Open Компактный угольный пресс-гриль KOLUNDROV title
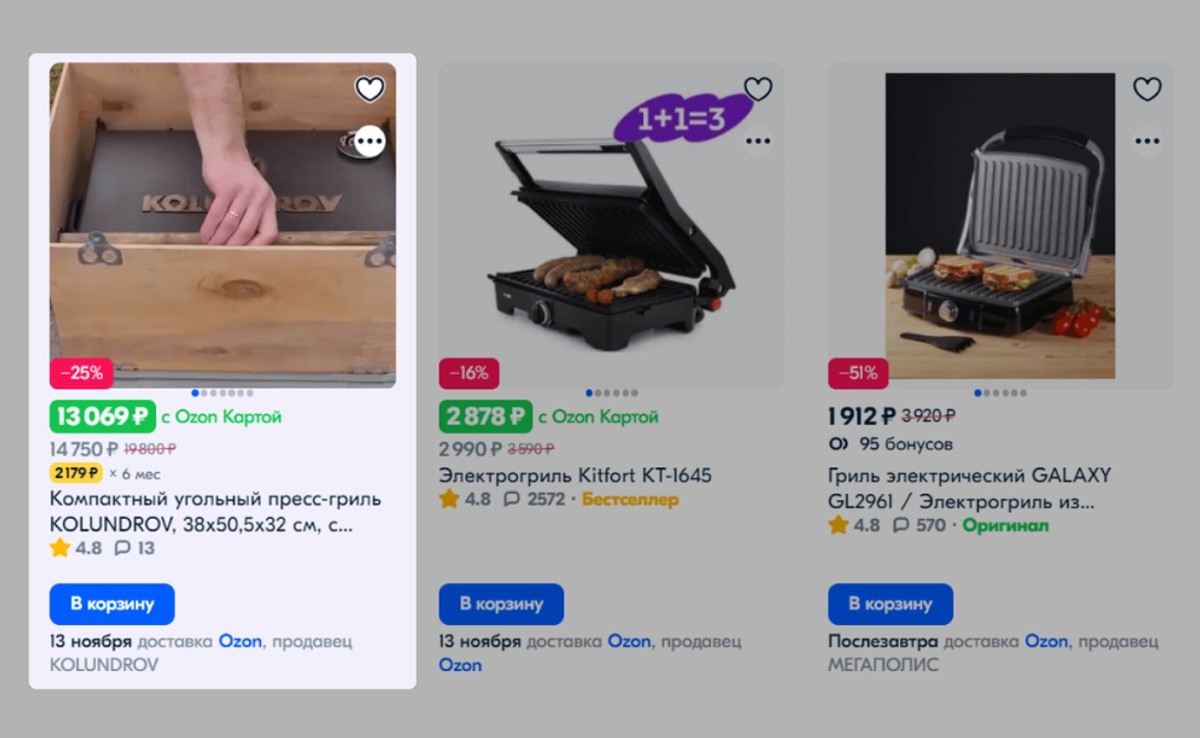The width and height of the screenshot is (1200, 738). [x=215, y=511]
